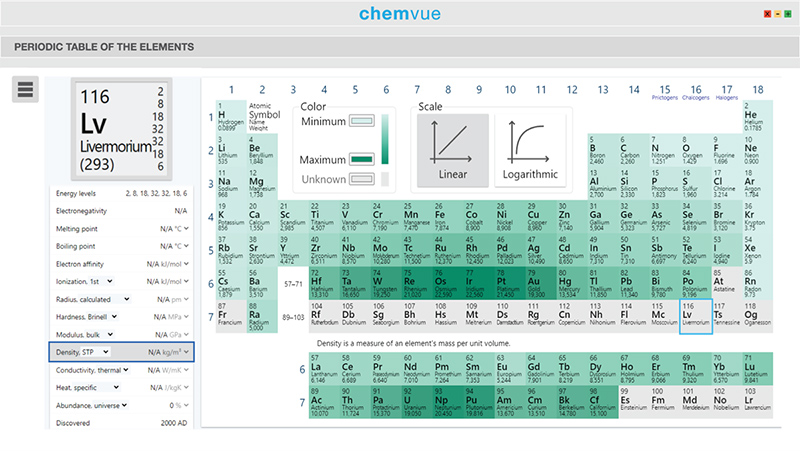Select the Electronegativity property row
The height and width of the screenshot is (451, 800).
pyautogui.click(x=121, y=211)
